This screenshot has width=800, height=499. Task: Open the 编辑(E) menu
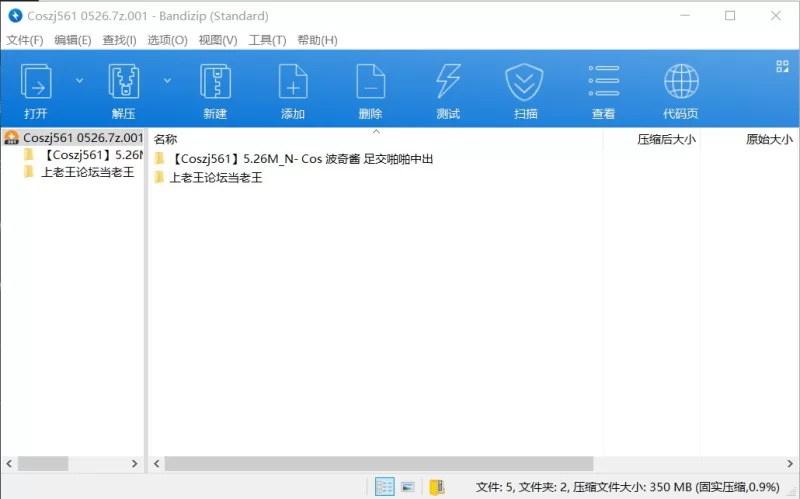pos(72,40)
